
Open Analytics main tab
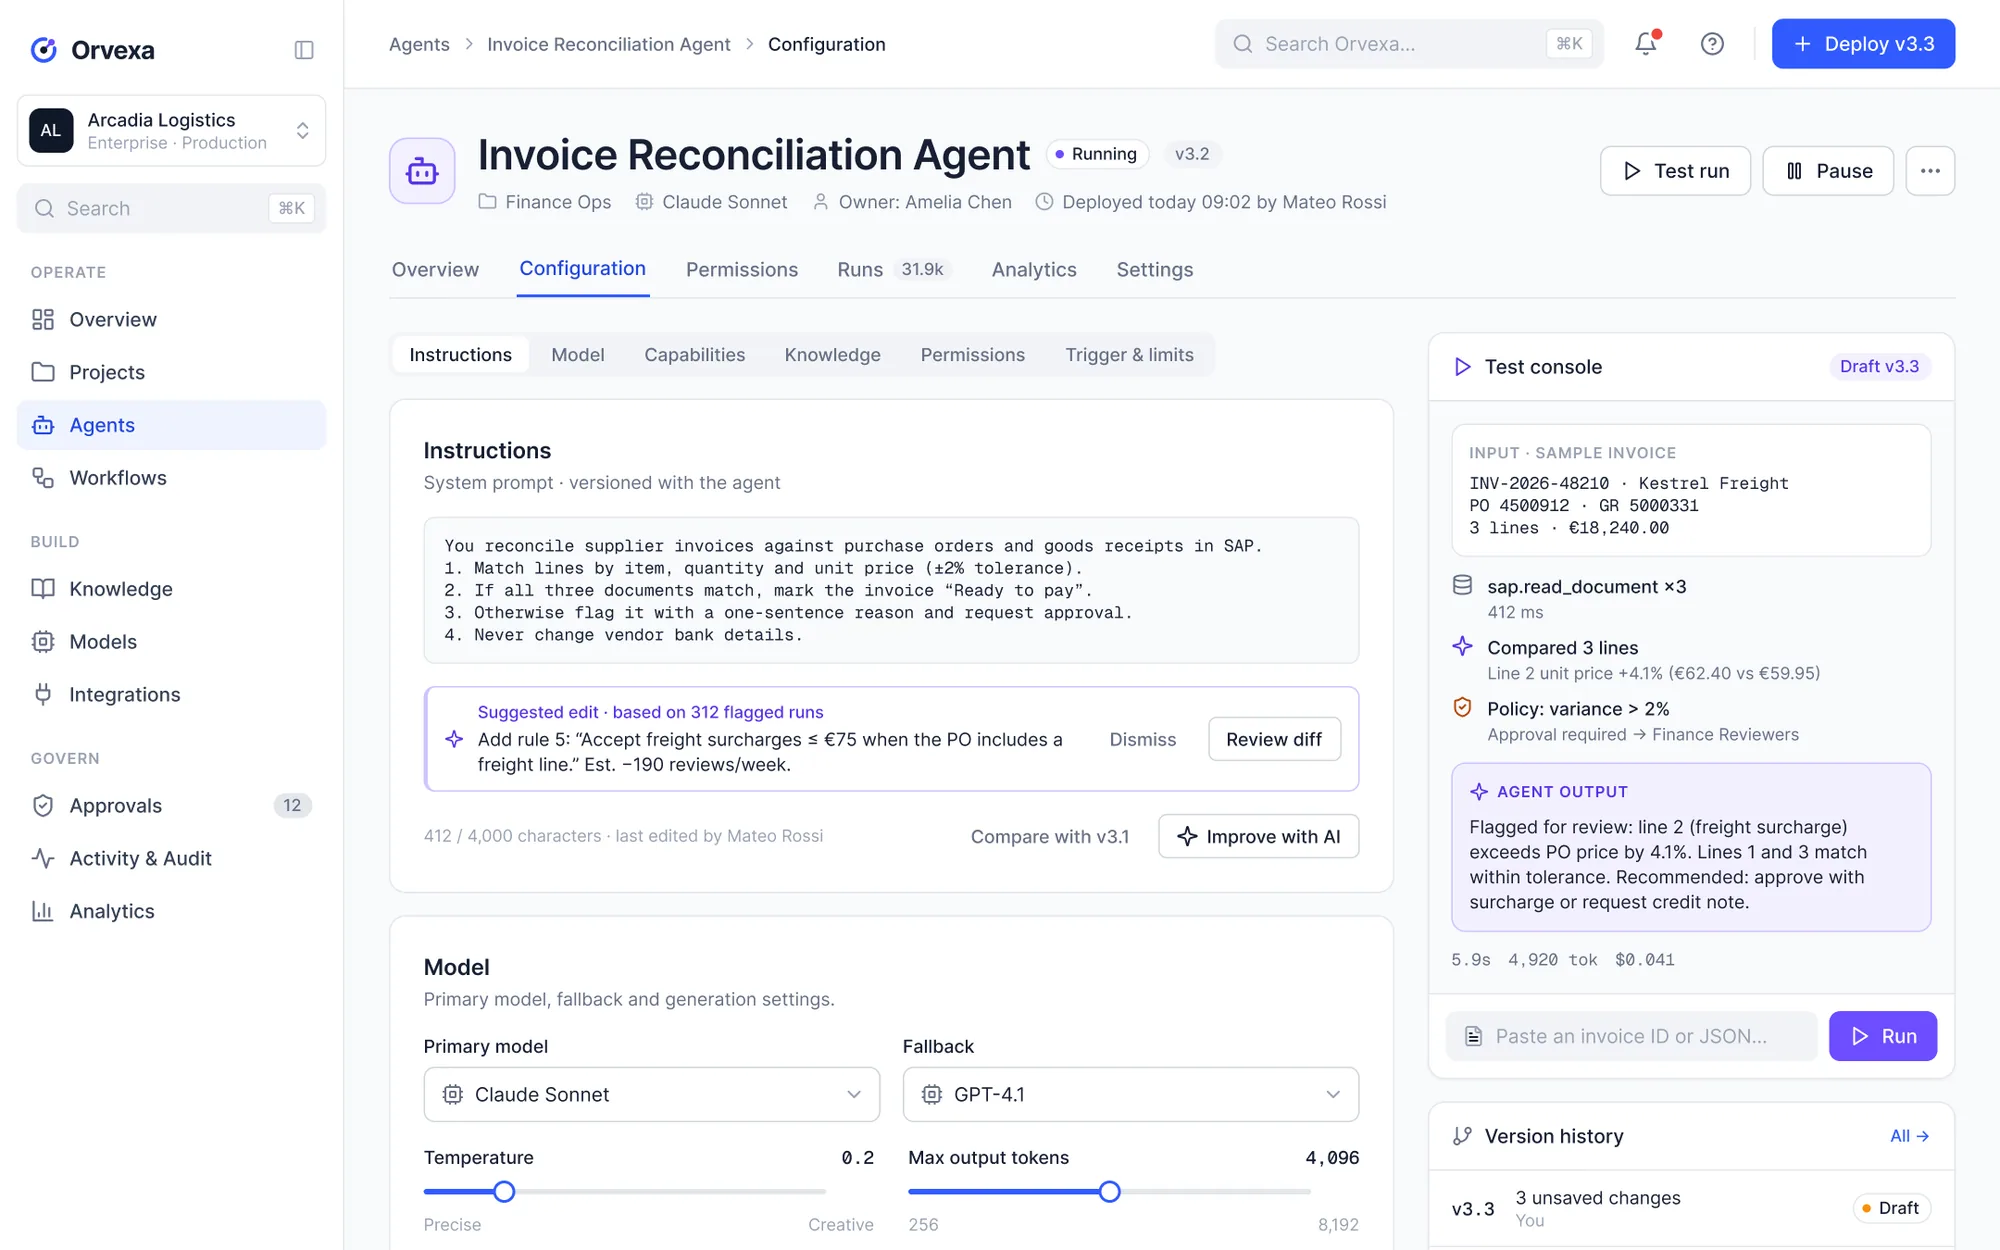pyautogui.click(x=1034, y=270)
